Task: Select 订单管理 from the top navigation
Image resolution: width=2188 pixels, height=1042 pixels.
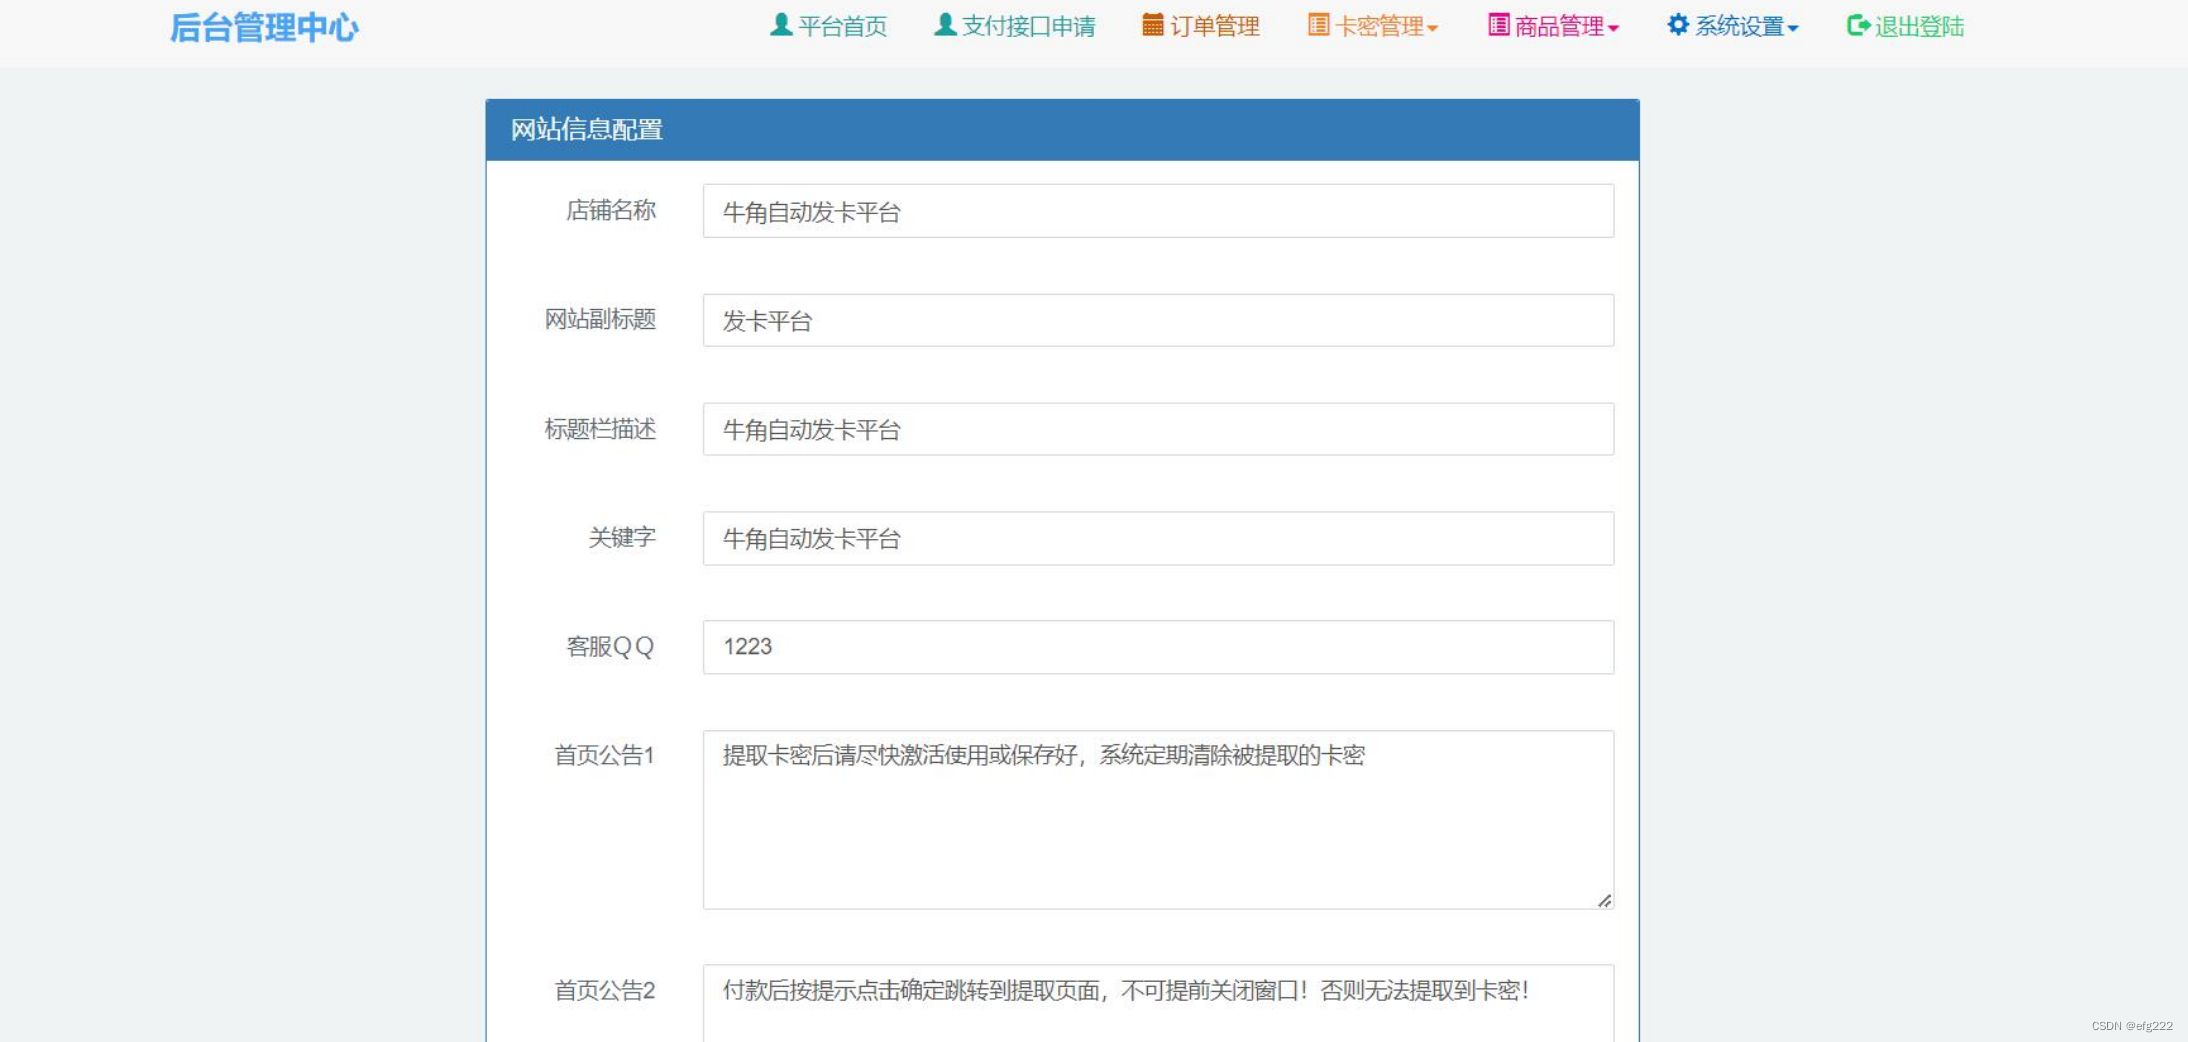Action: (1215, 26)
